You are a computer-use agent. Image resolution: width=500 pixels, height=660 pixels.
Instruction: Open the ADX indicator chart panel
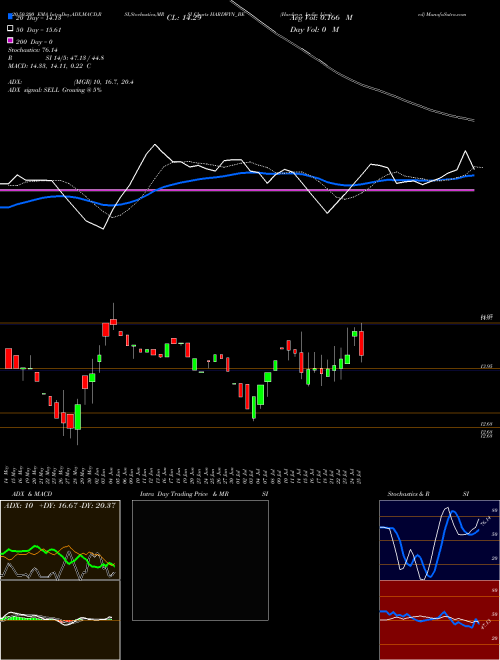coord(60,540)
